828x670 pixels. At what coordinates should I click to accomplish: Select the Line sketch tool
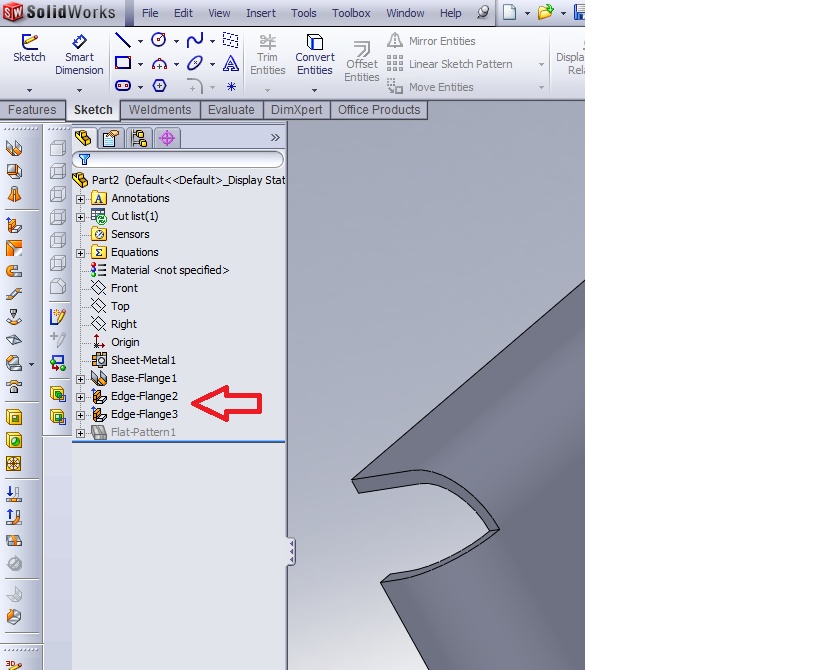pos(123,40)
